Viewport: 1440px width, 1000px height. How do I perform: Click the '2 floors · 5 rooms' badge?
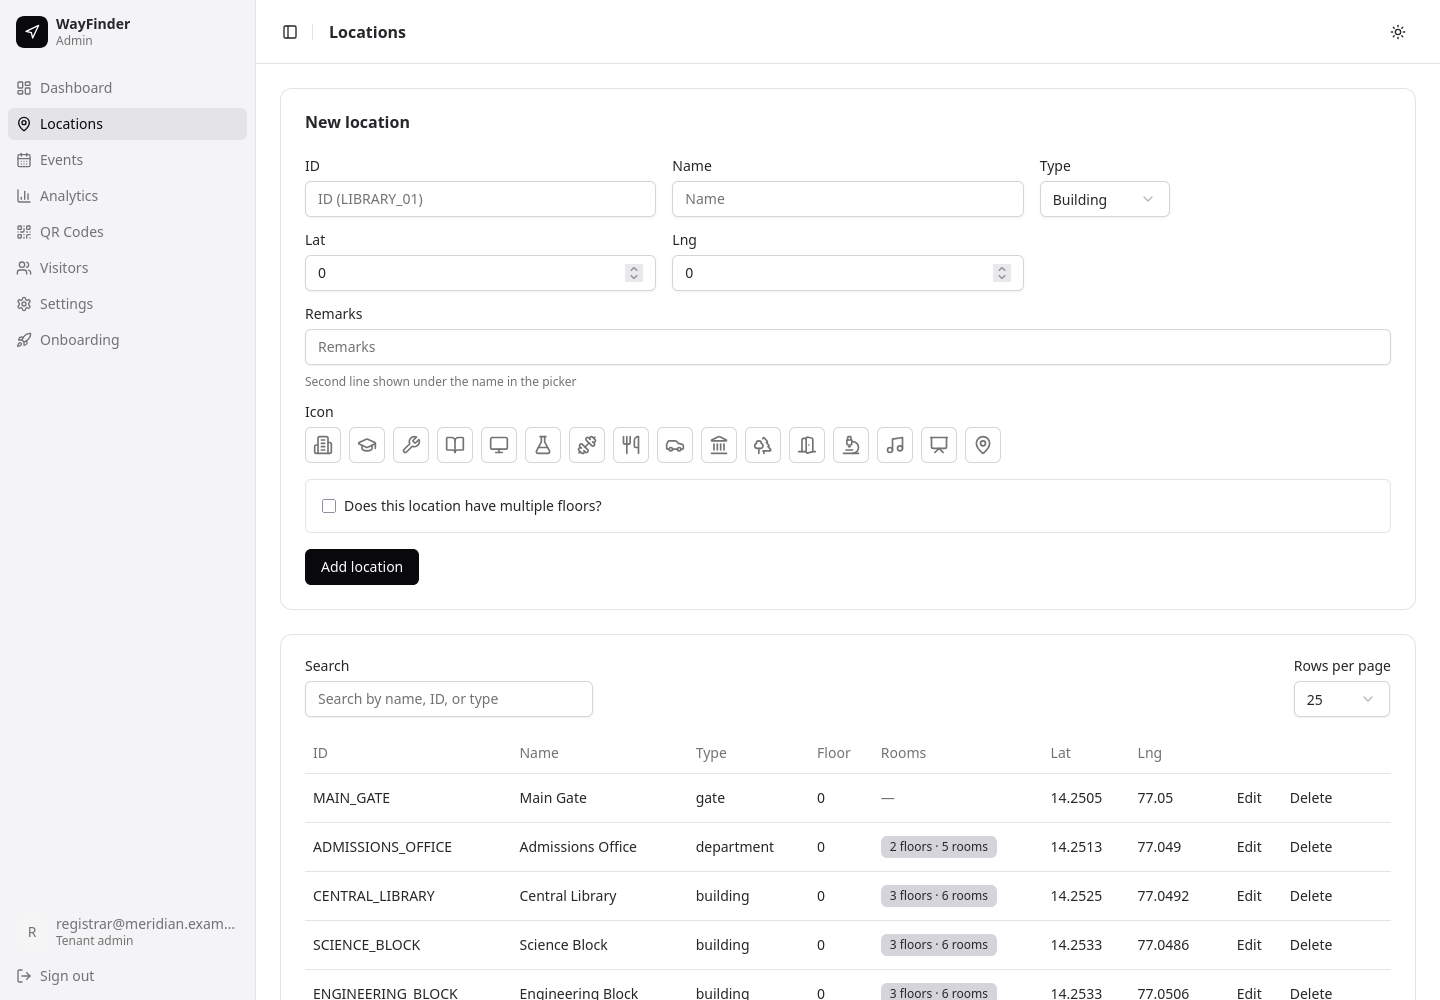click(939, 847)
